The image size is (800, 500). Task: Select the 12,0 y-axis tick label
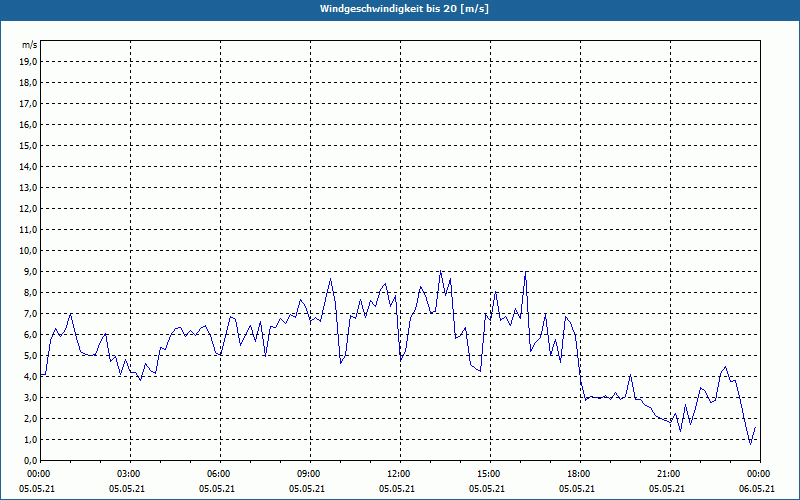(28, 209)
